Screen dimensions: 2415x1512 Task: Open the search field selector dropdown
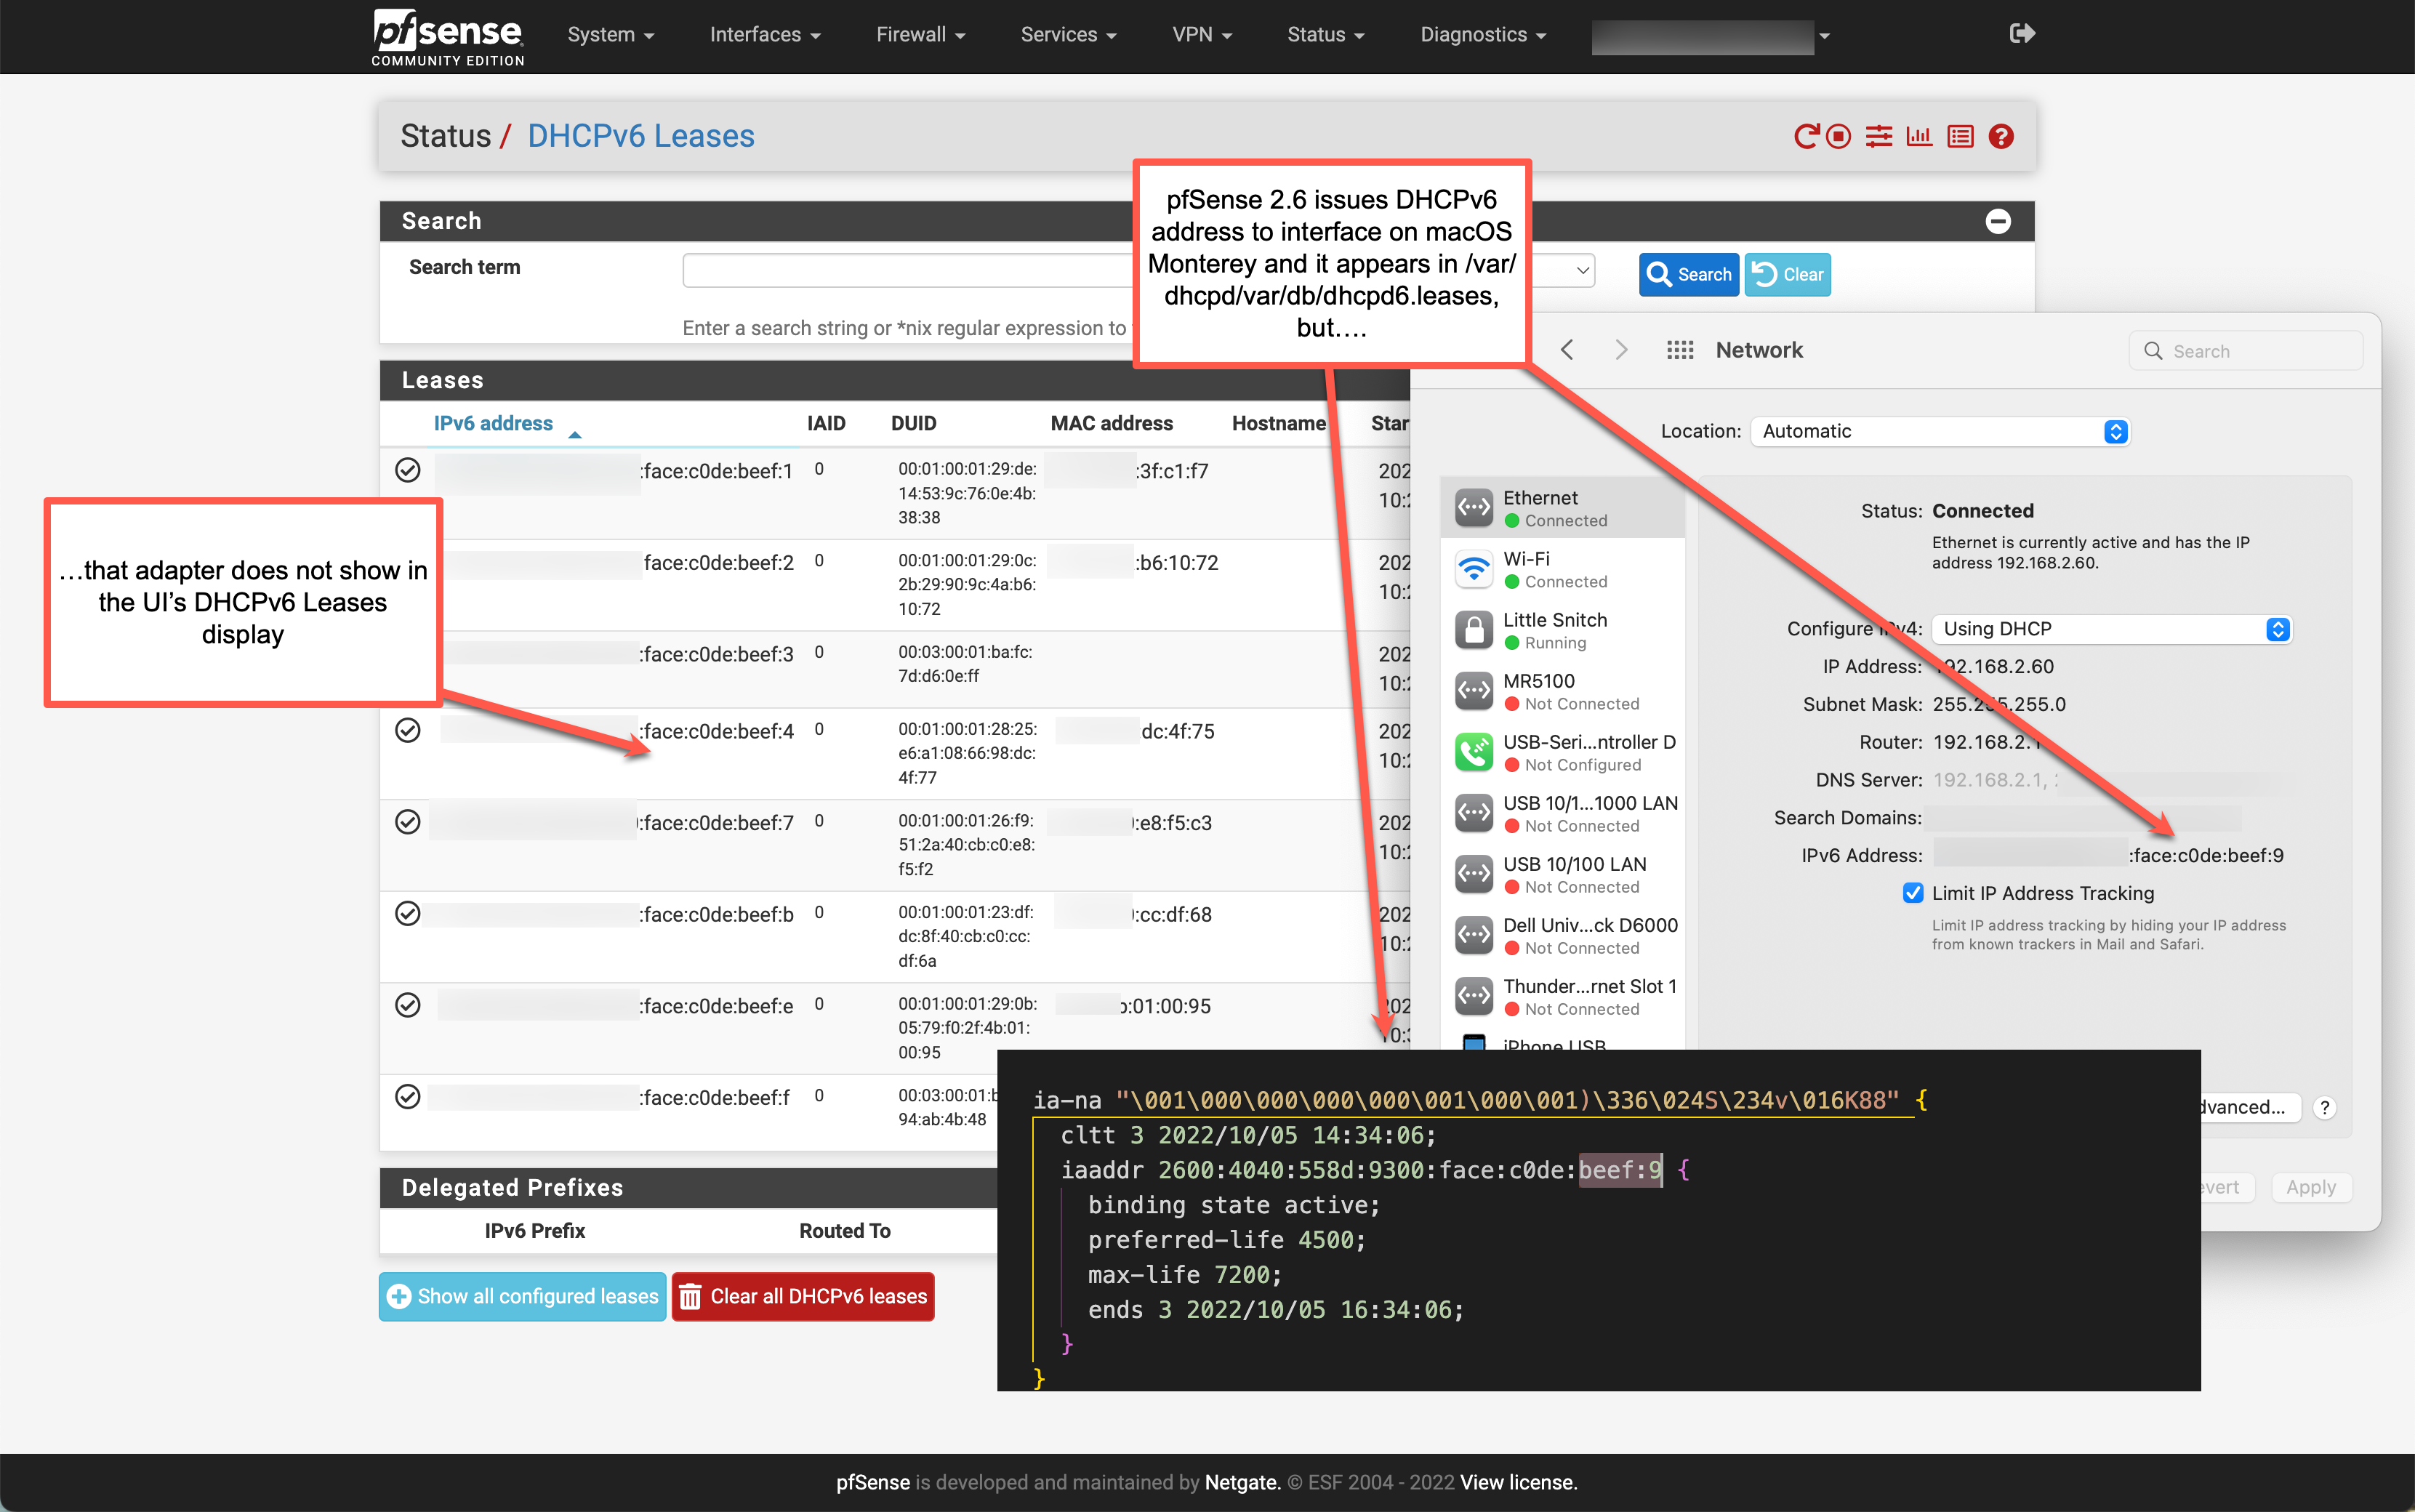(x=1565, y=270)
